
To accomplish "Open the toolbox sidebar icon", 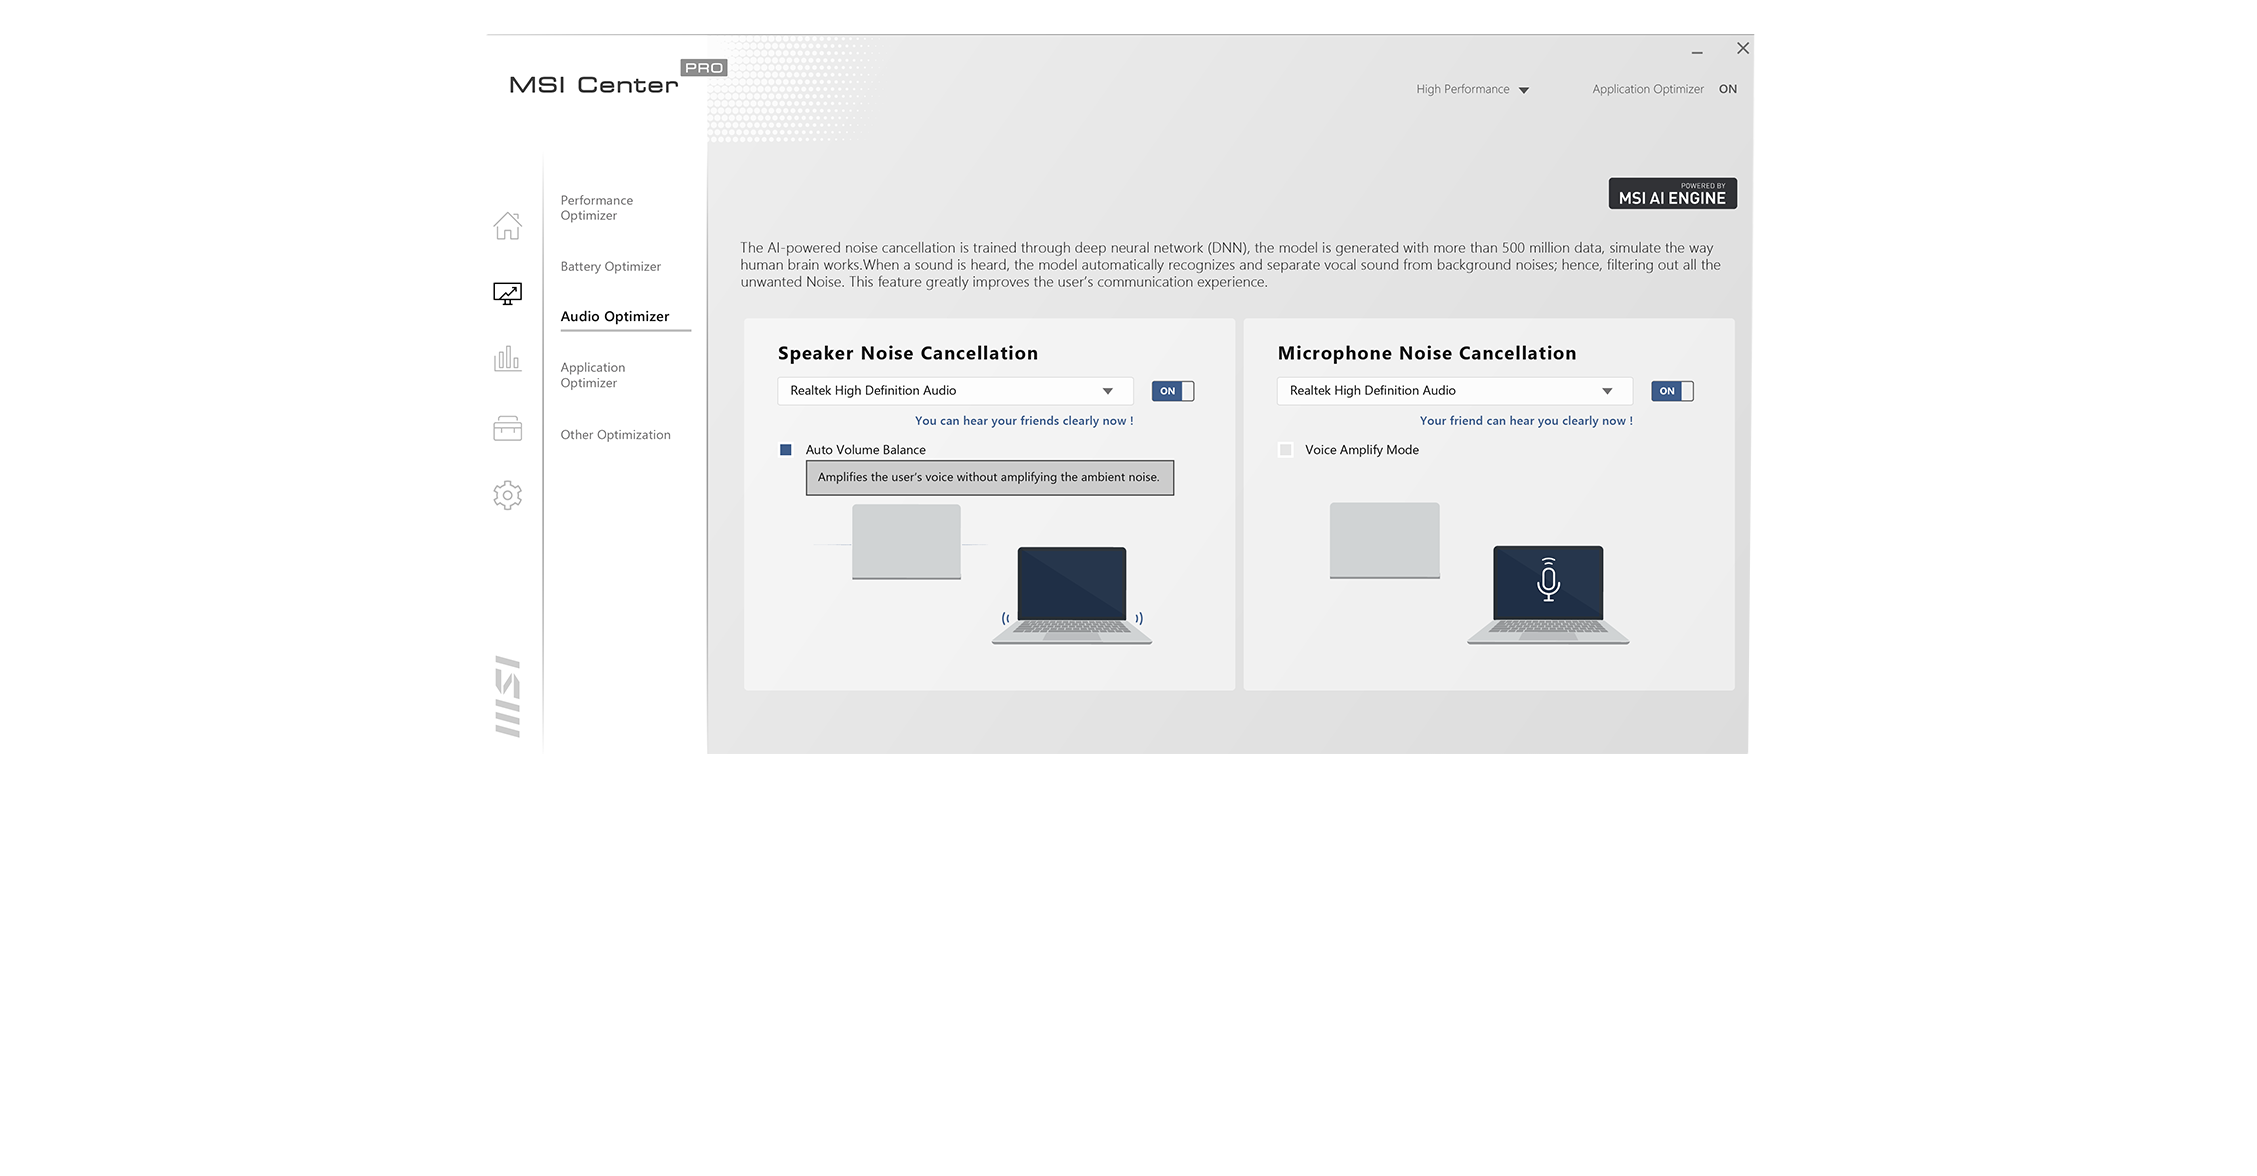I will (507, 428).
